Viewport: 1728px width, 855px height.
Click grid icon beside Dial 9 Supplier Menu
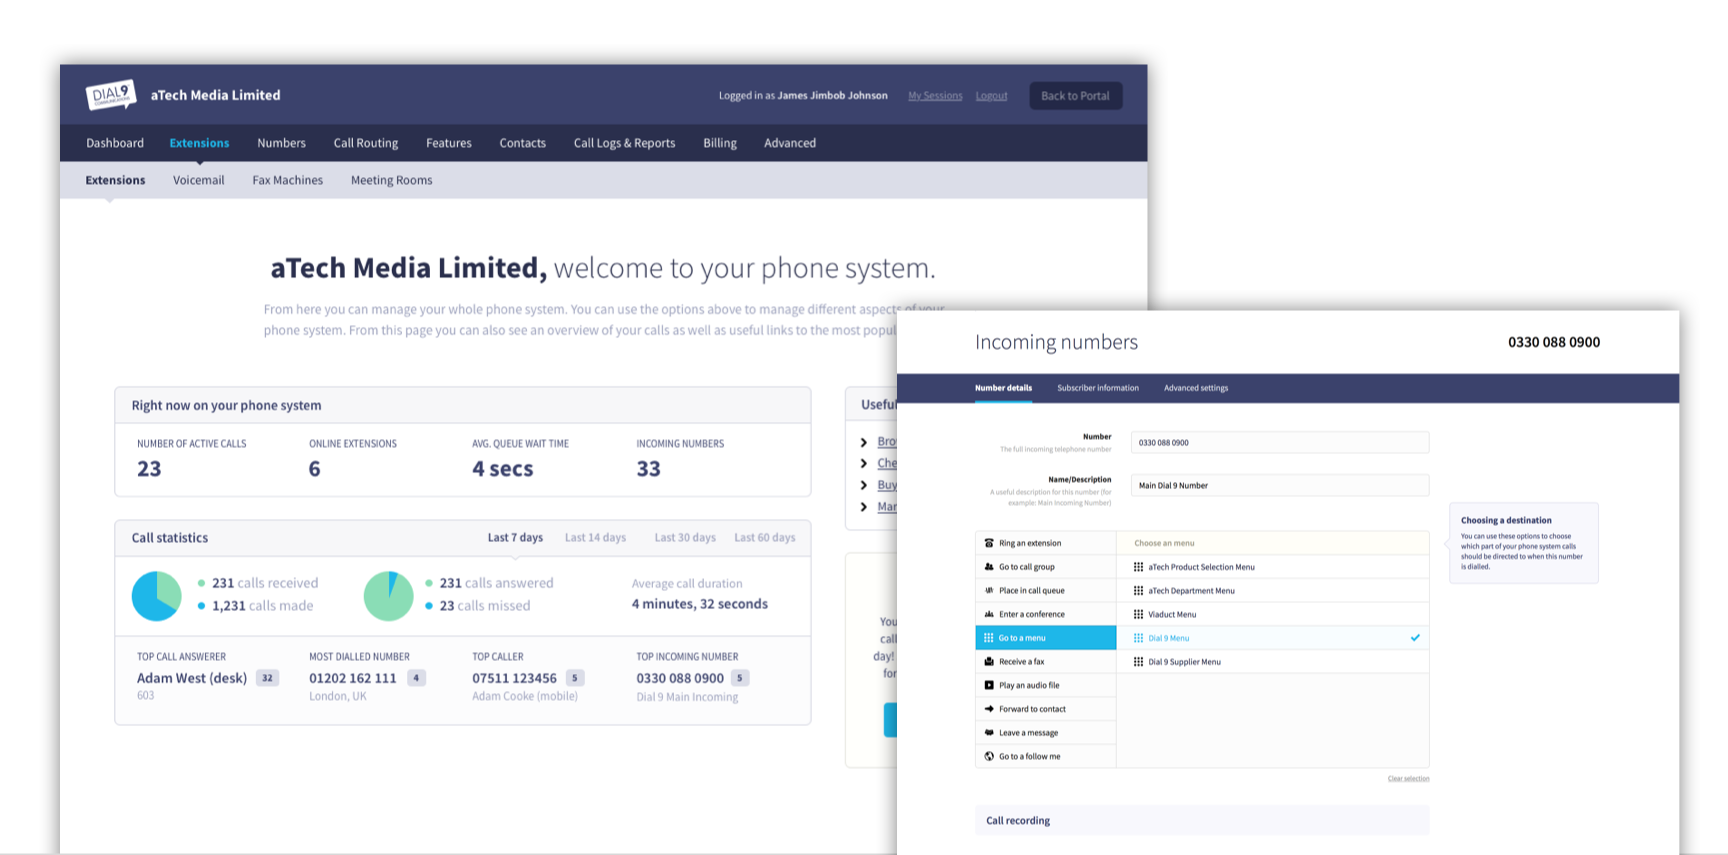pyautogui.click(x=1138, y=662)
